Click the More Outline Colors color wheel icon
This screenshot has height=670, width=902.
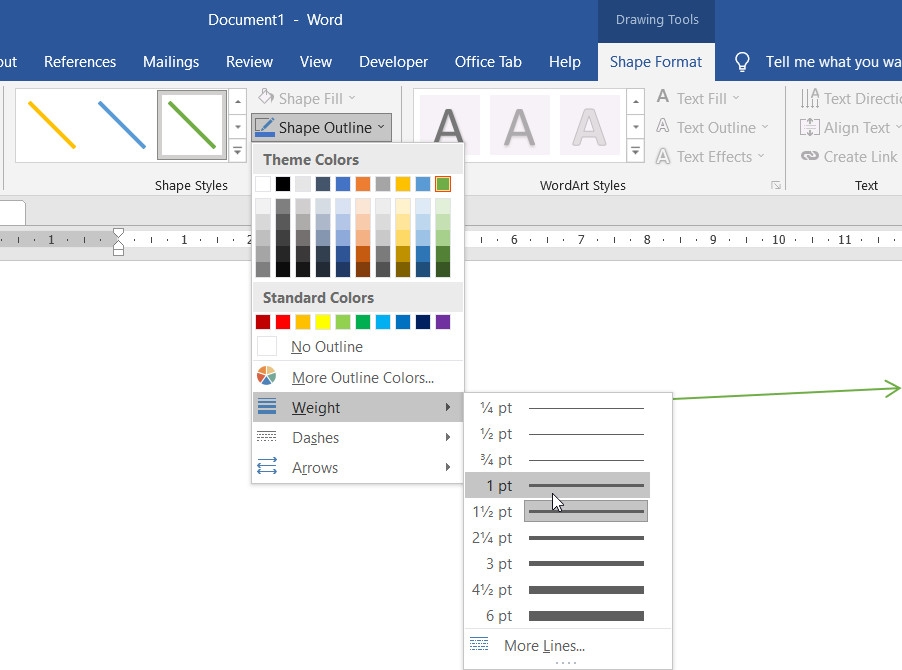click(266, 376)
